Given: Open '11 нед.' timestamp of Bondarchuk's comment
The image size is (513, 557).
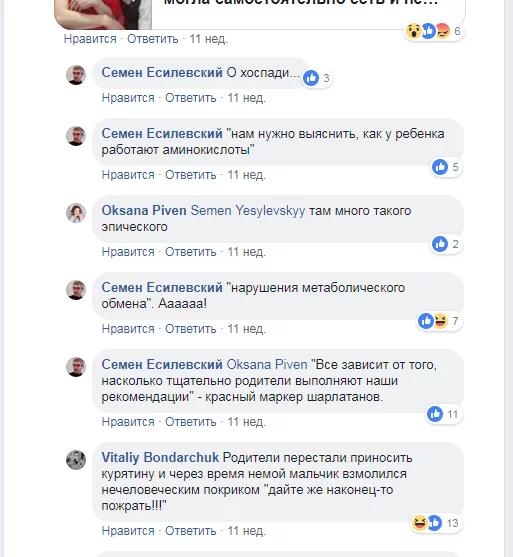Looking at the screenshot, I should point(246,531).
